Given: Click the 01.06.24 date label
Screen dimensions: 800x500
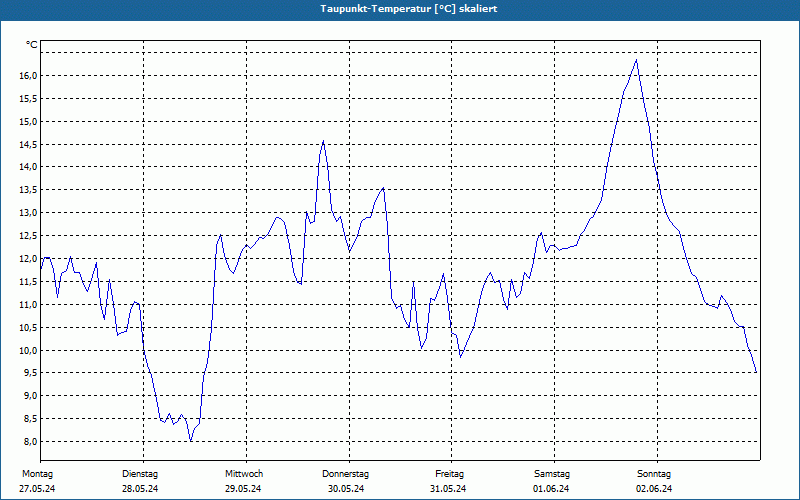Looking at the screenshot, I should (x=551, y=489).
